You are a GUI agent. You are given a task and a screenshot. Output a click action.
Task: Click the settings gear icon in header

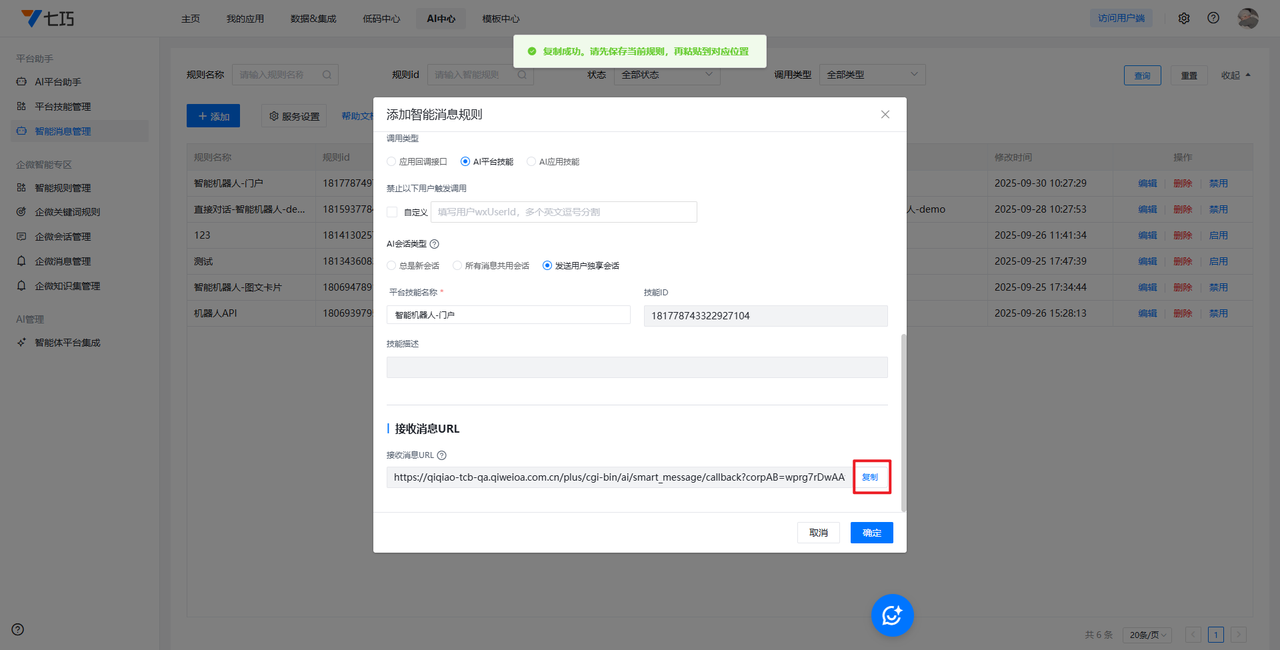[1184, 18]
